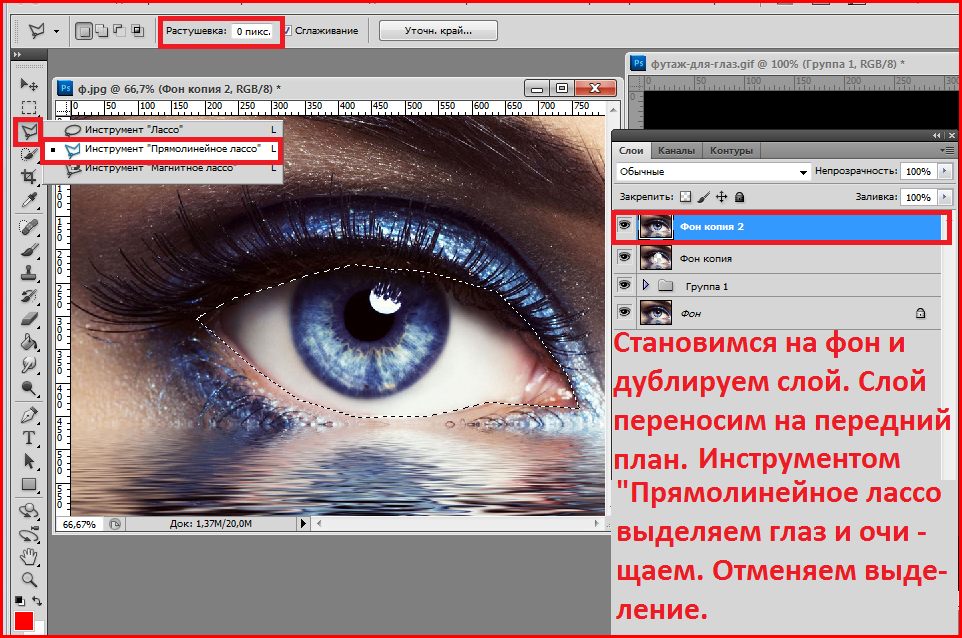Screen dimensions: 962x638
Task: Click the Уточн. край... button
Action: (x=438, y=31)
